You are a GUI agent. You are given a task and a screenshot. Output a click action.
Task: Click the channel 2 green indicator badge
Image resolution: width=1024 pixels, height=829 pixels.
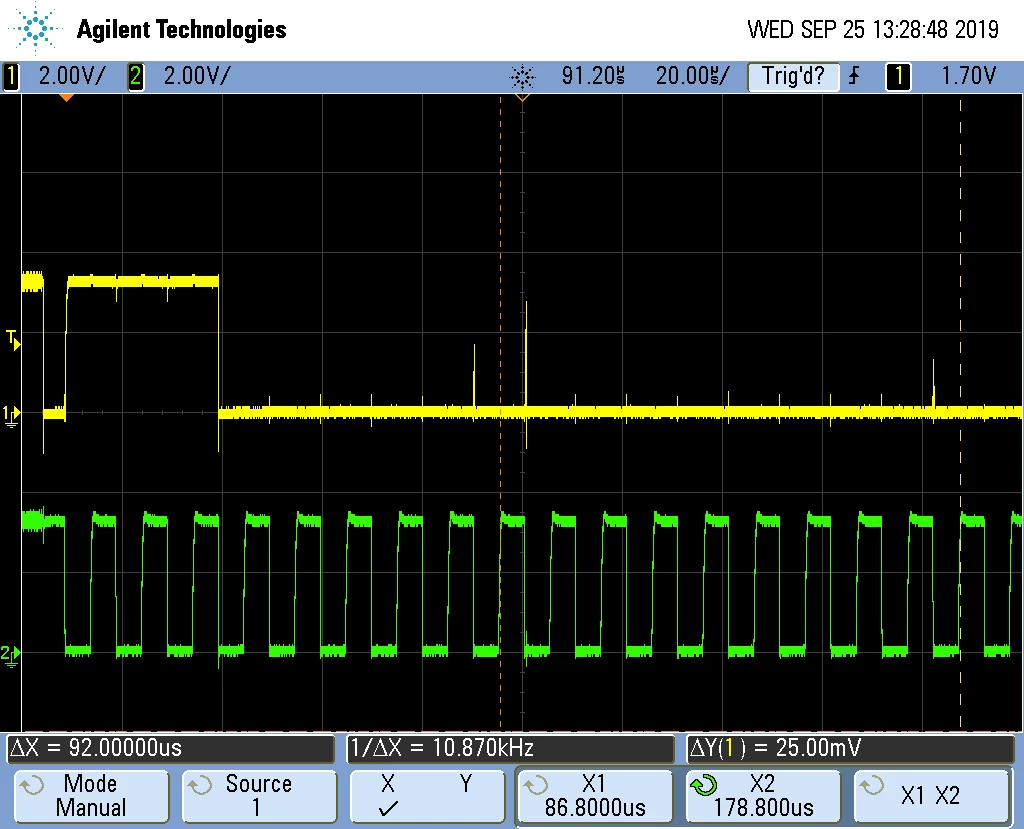pos(135,76)
